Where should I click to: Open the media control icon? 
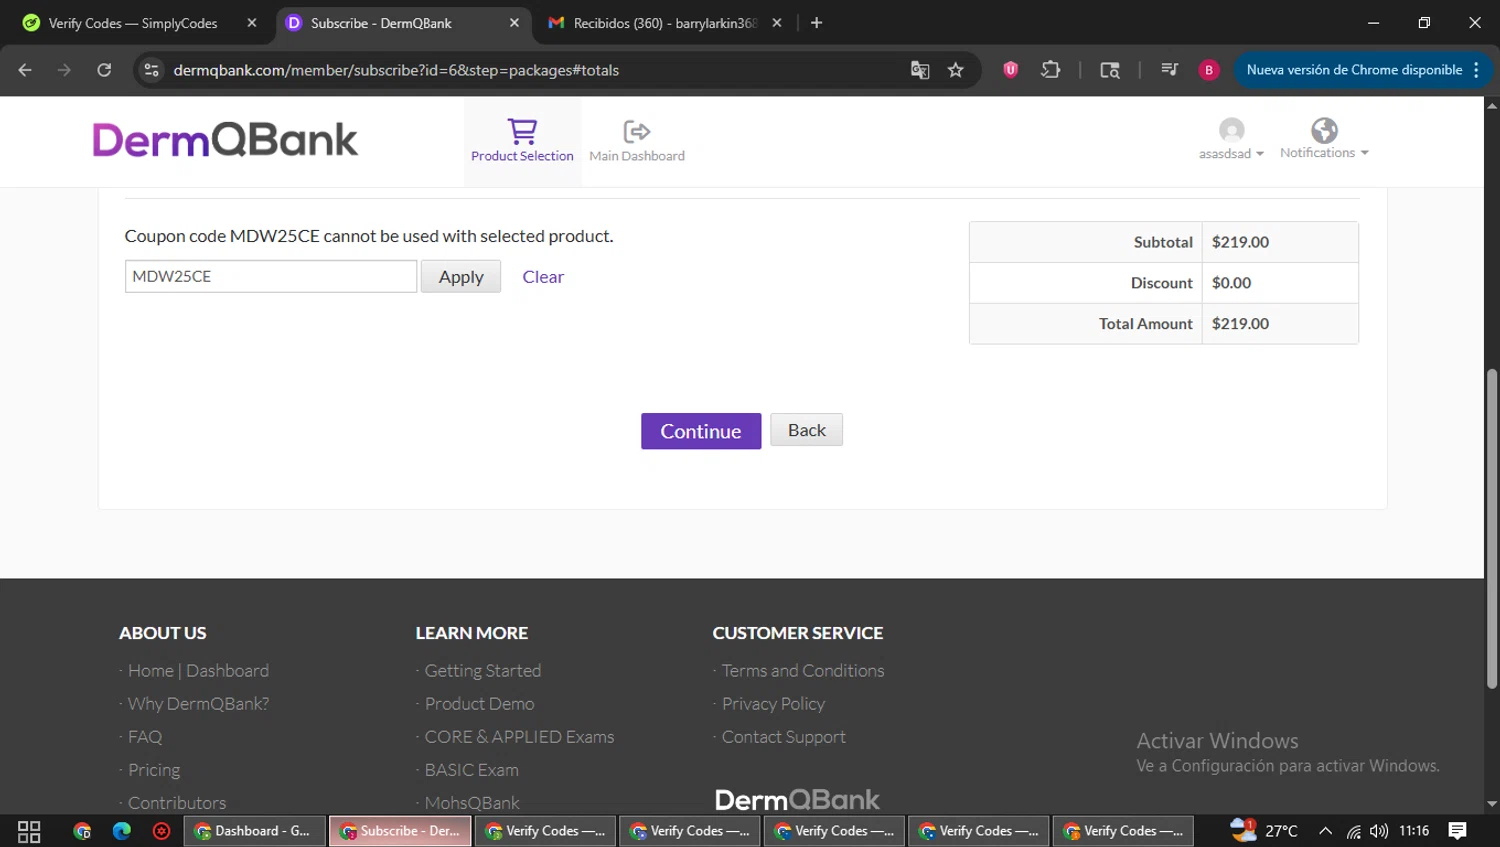tap(1169, 70)
